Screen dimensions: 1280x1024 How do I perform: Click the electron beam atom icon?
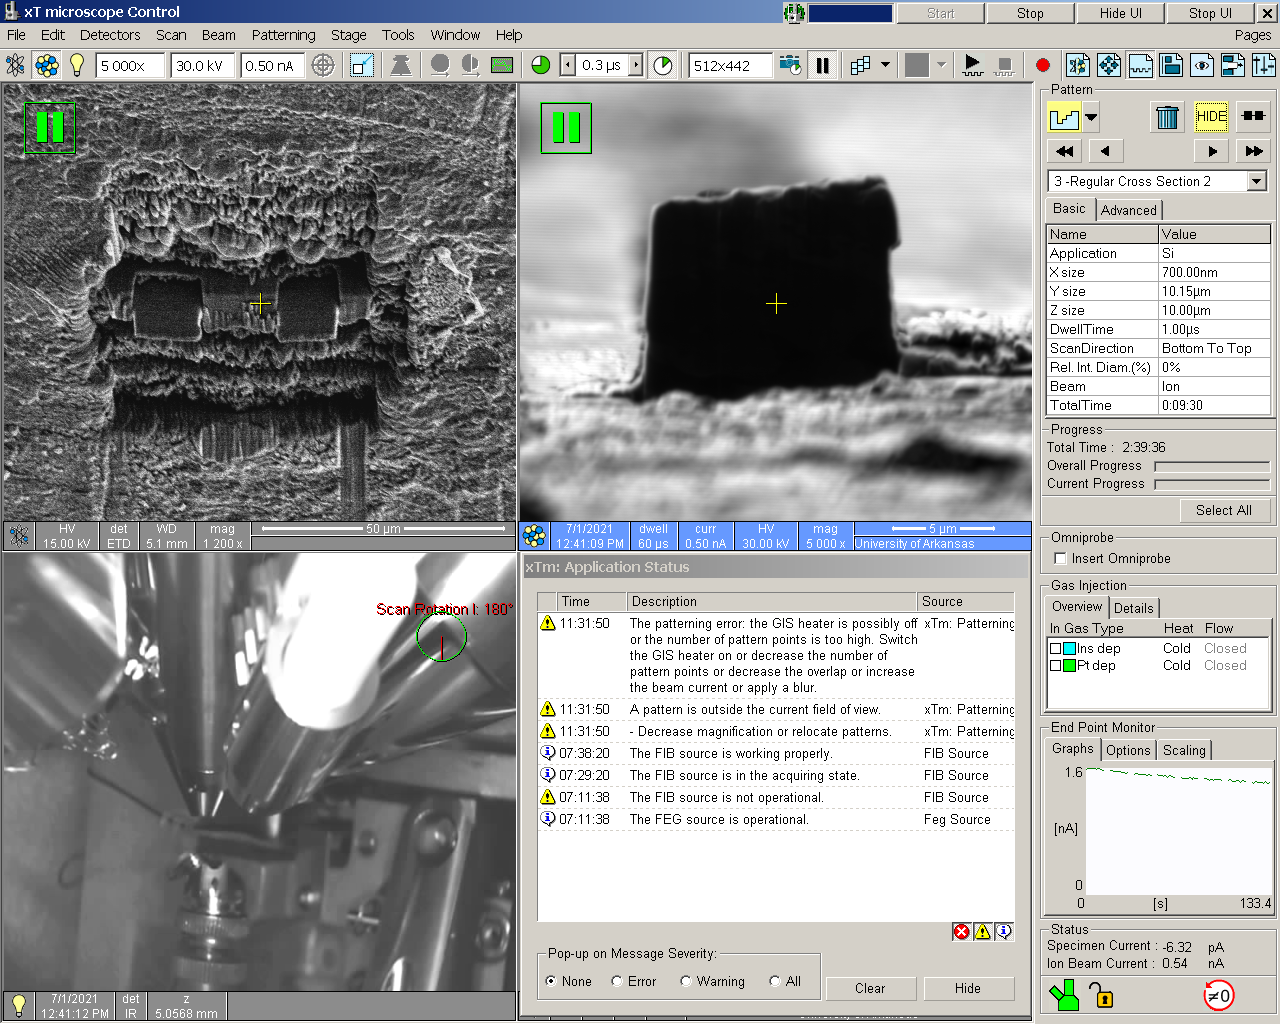pyautogui.click(x=16, y=66)
